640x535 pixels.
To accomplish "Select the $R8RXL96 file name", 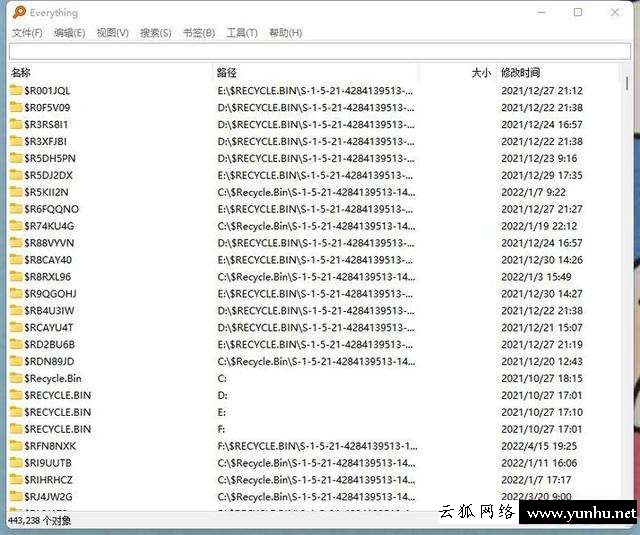I will tap(47, 277).
